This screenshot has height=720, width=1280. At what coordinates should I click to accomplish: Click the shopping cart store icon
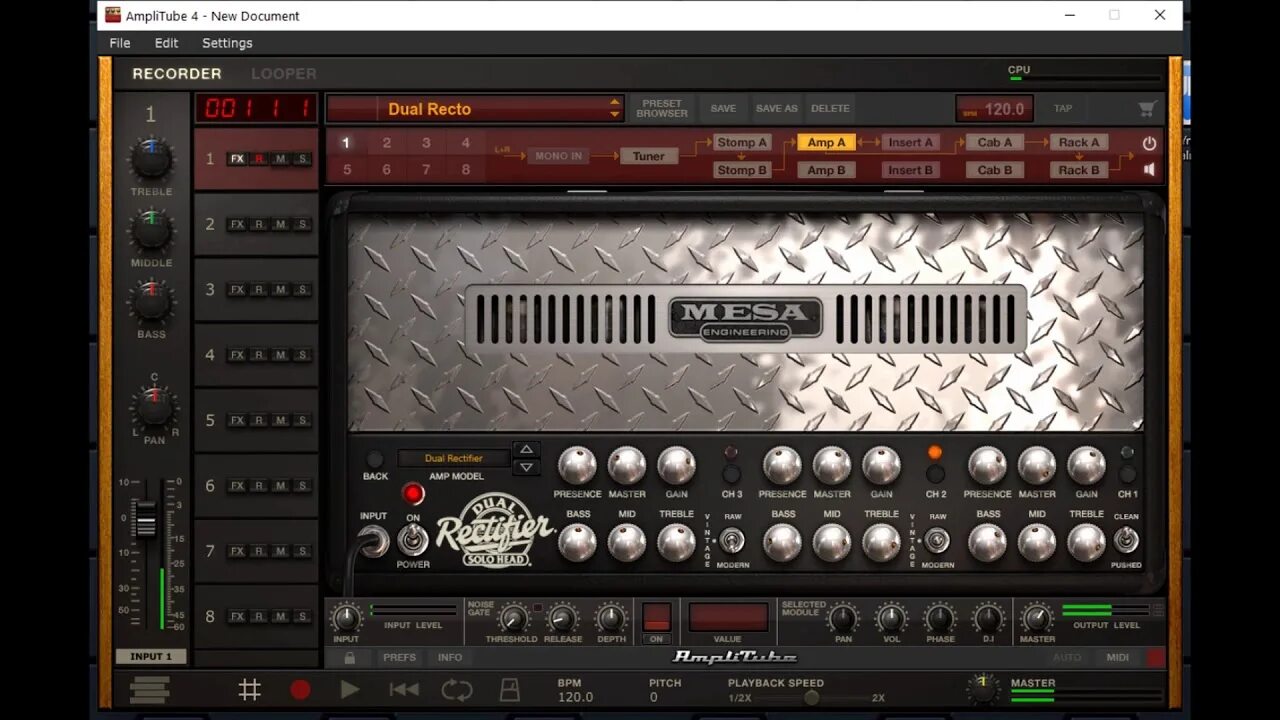(x=1146, y=108)
